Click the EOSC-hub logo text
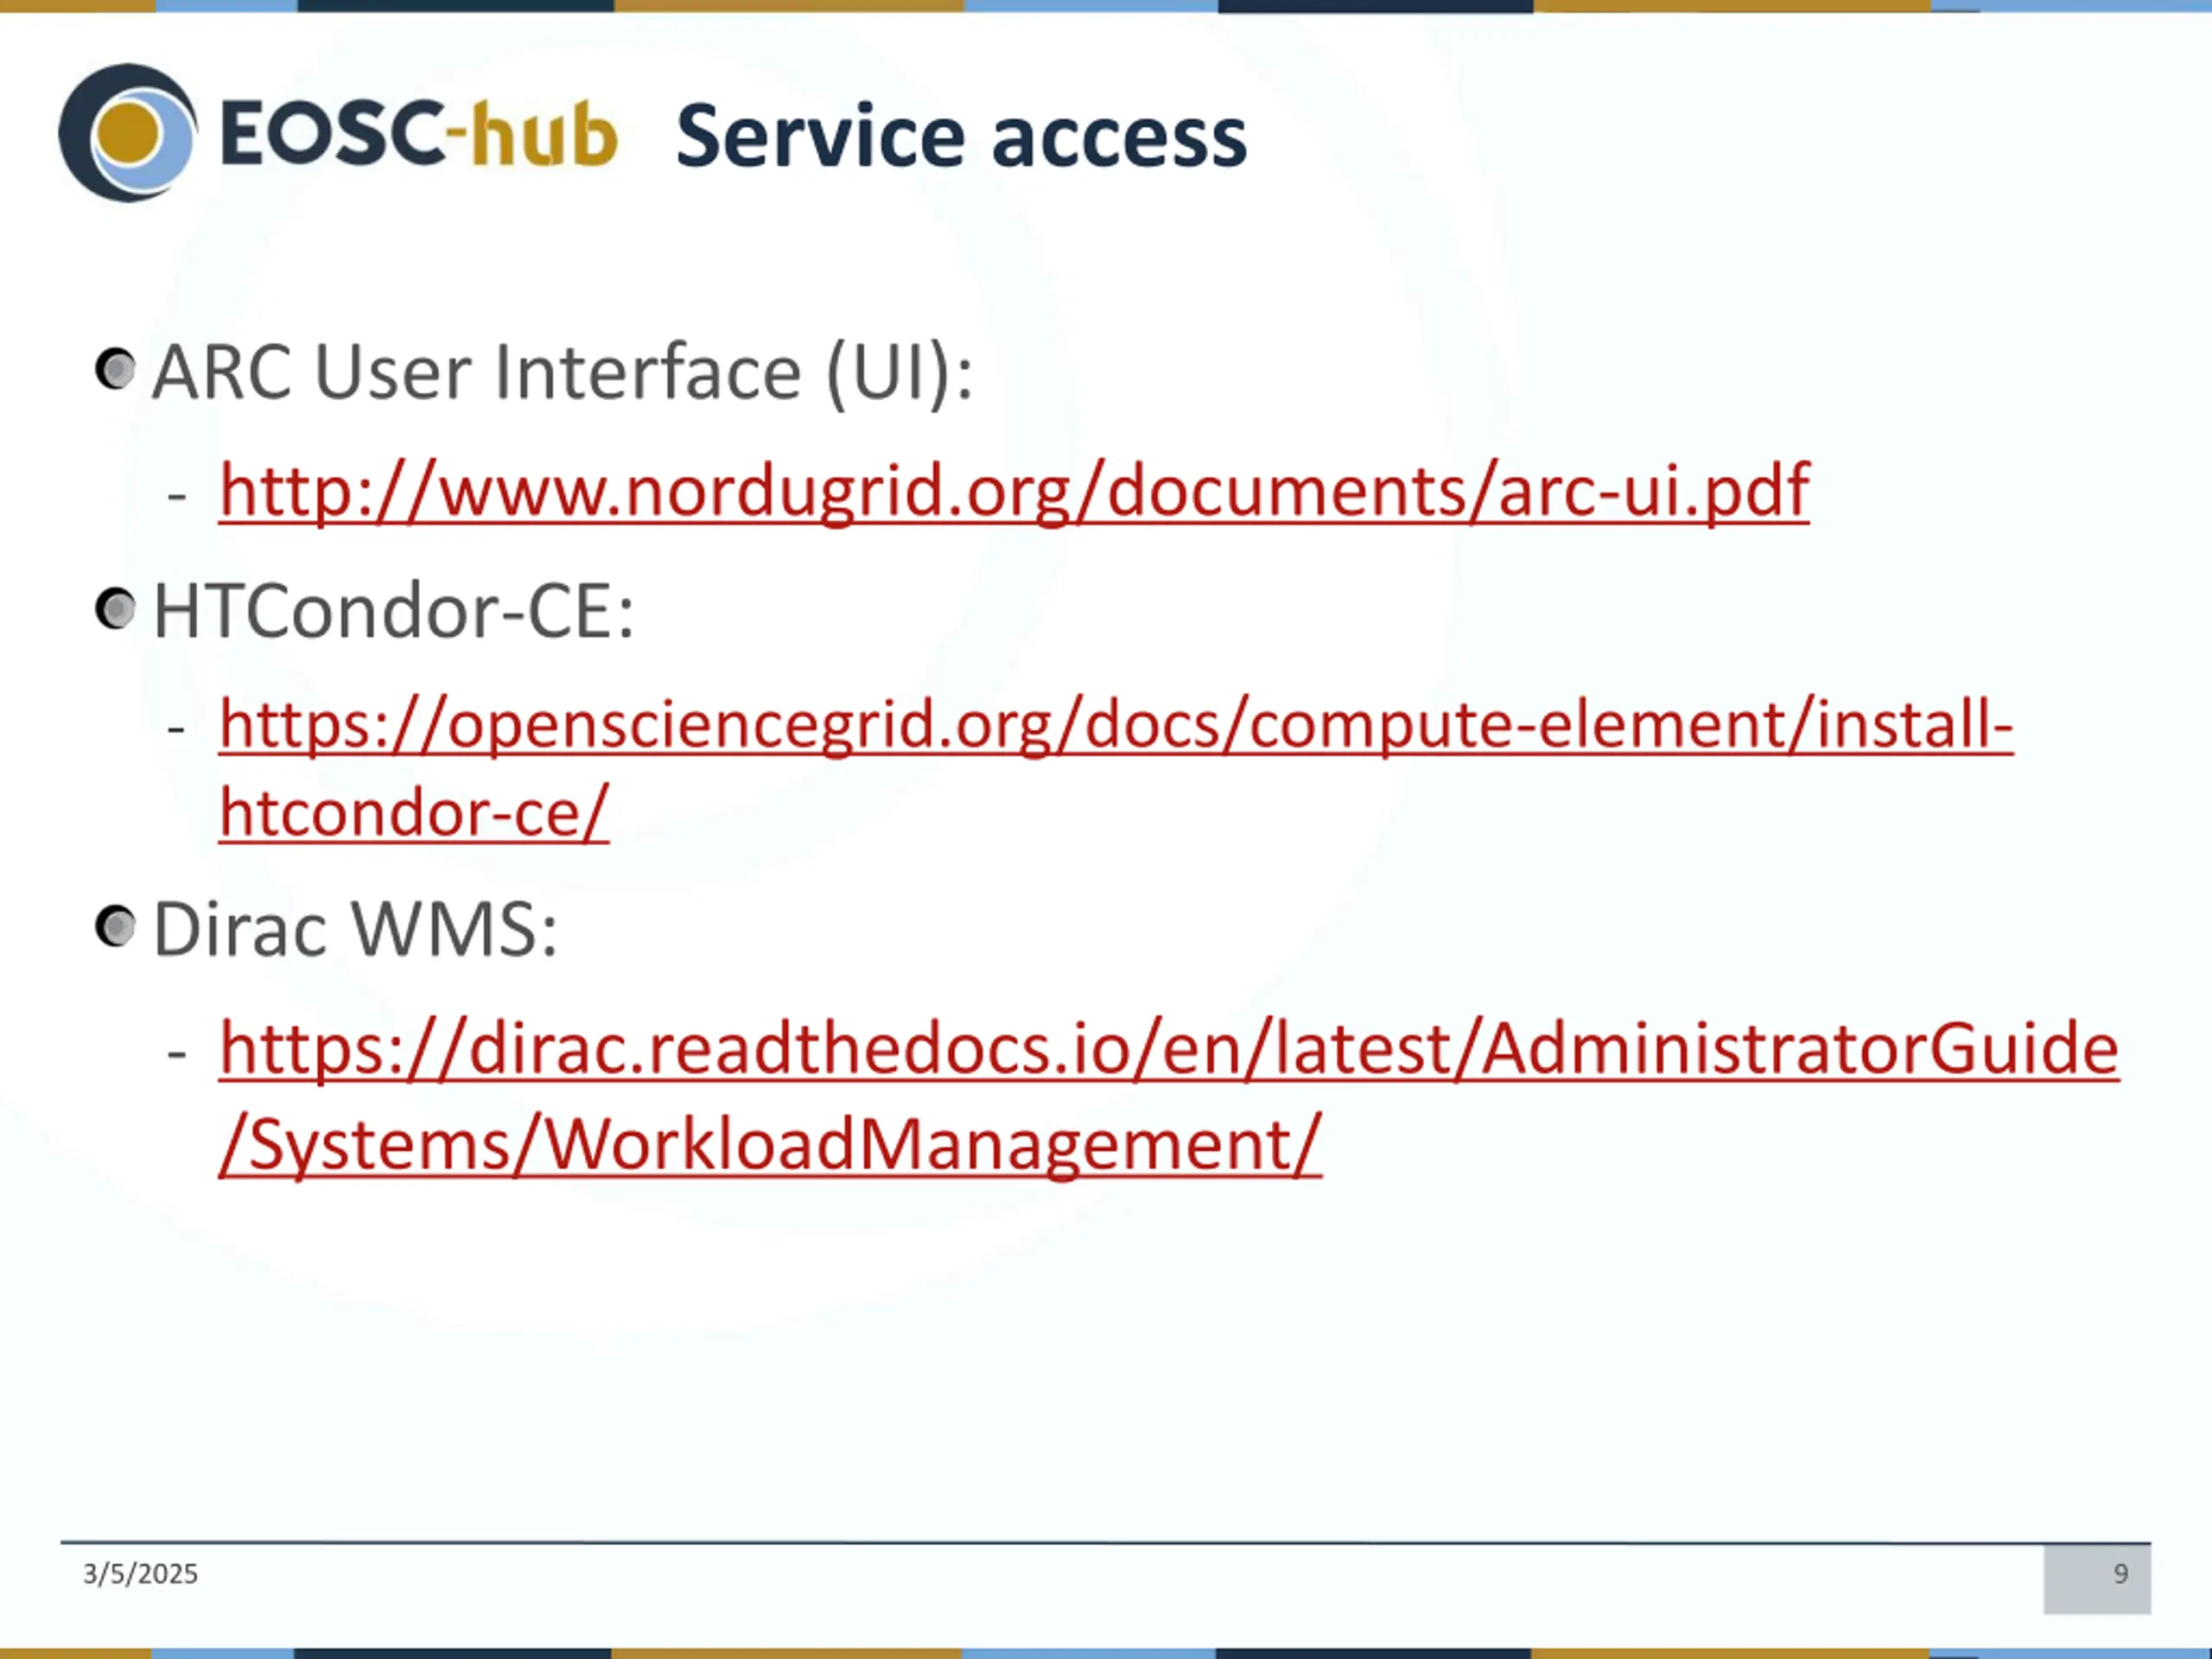Viewport: 2212px width, 1659px height. [418, 133]
